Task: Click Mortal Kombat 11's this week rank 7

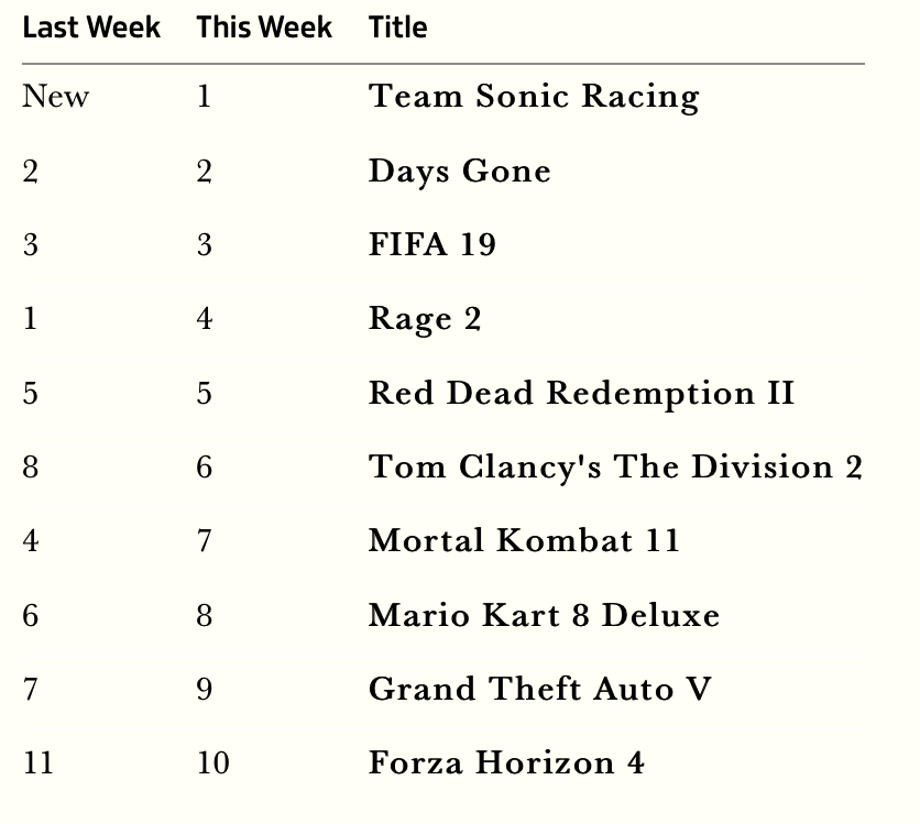Action: point(204,542)
